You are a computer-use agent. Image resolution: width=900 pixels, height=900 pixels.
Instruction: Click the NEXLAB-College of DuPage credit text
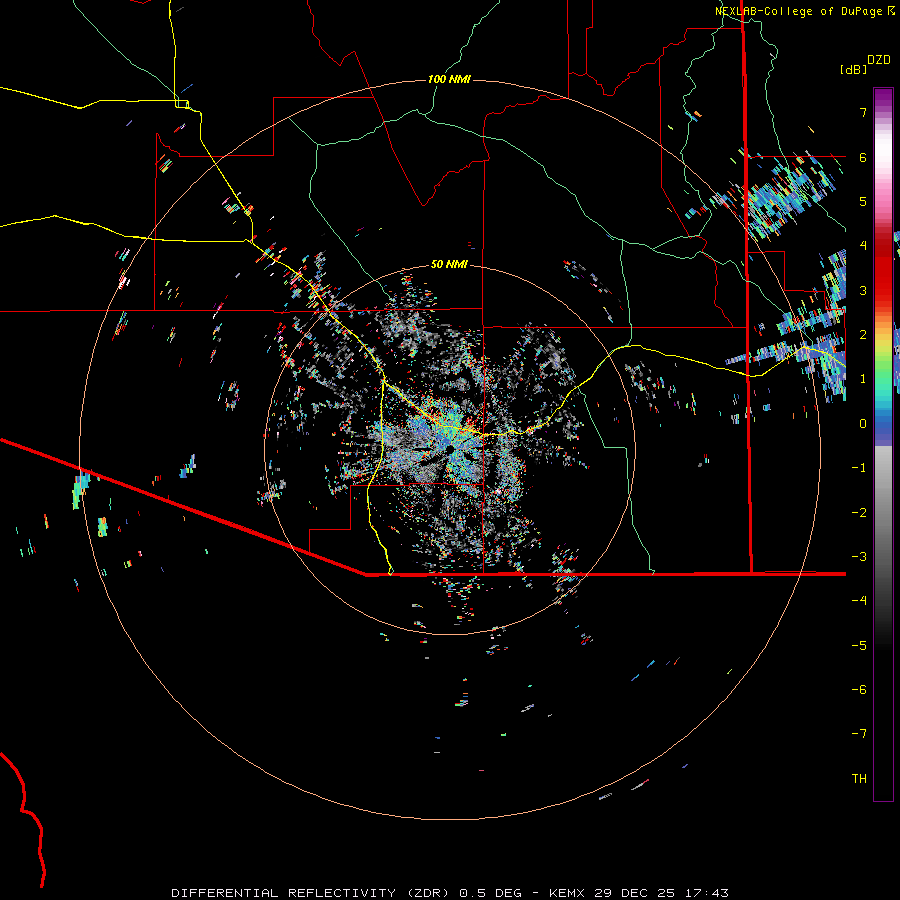point(798,11)
